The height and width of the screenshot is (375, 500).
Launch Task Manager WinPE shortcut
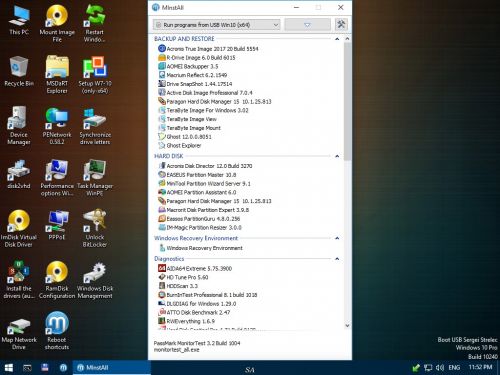coord(95,177)
